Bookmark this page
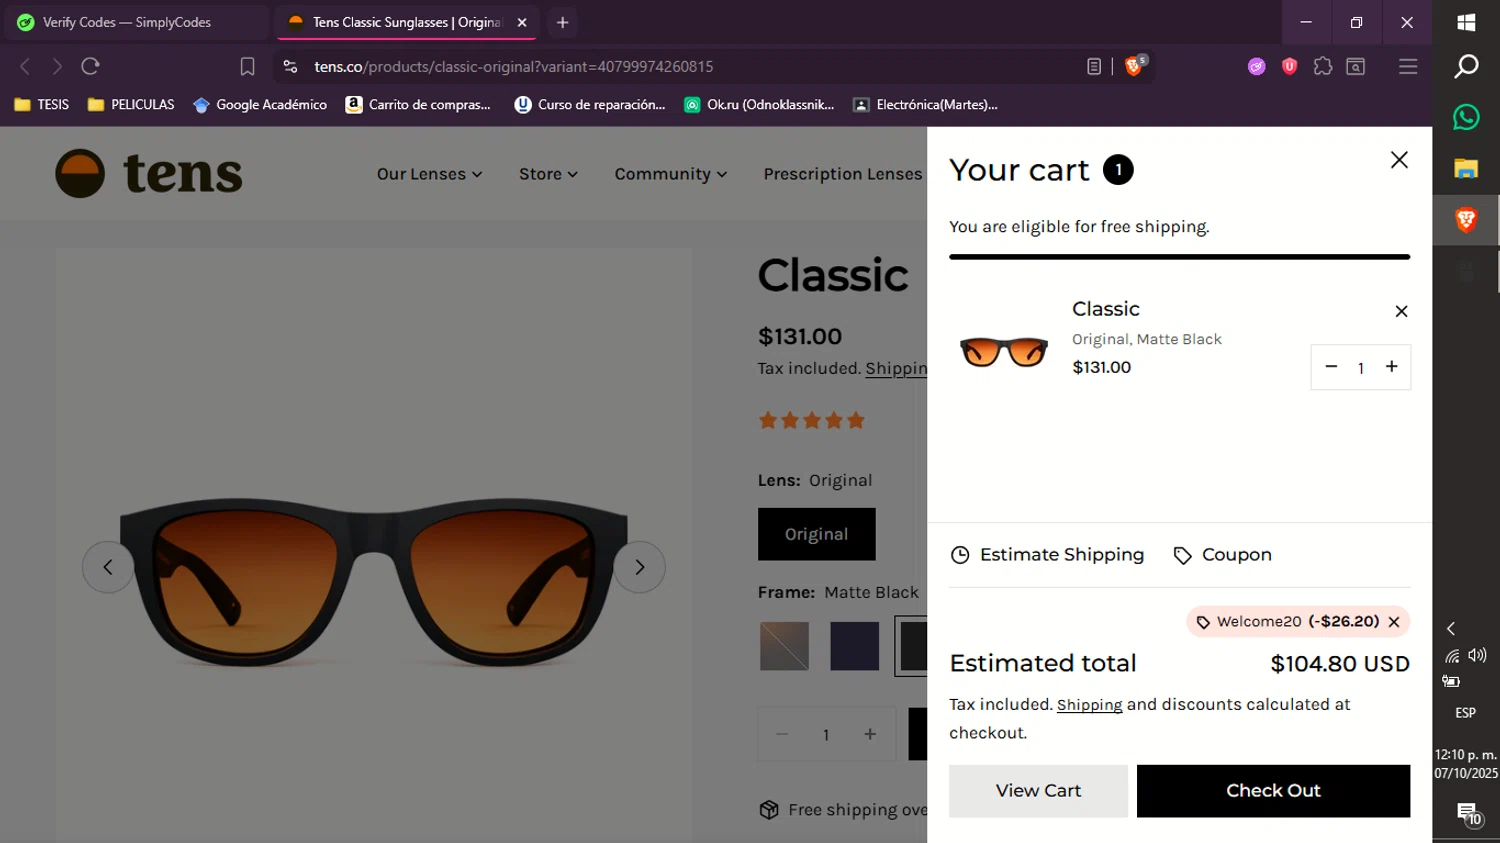 (x=247, y=66)
